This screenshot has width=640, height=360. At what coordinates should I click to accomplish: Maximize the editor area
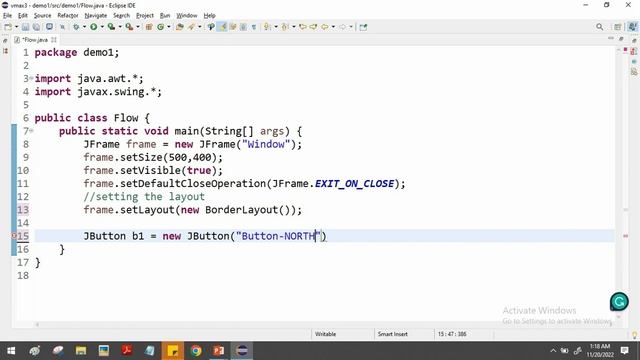click(x=621, y=39)
